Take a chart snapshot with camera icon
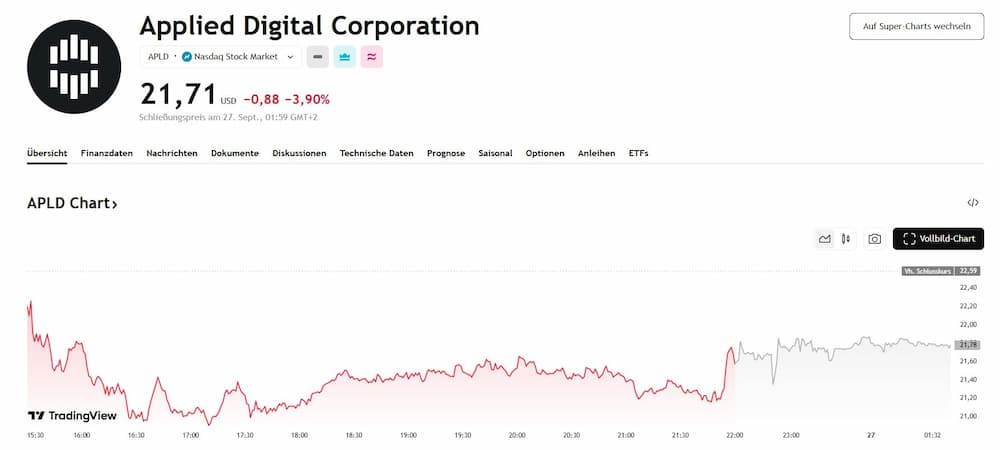 [875, 239]
